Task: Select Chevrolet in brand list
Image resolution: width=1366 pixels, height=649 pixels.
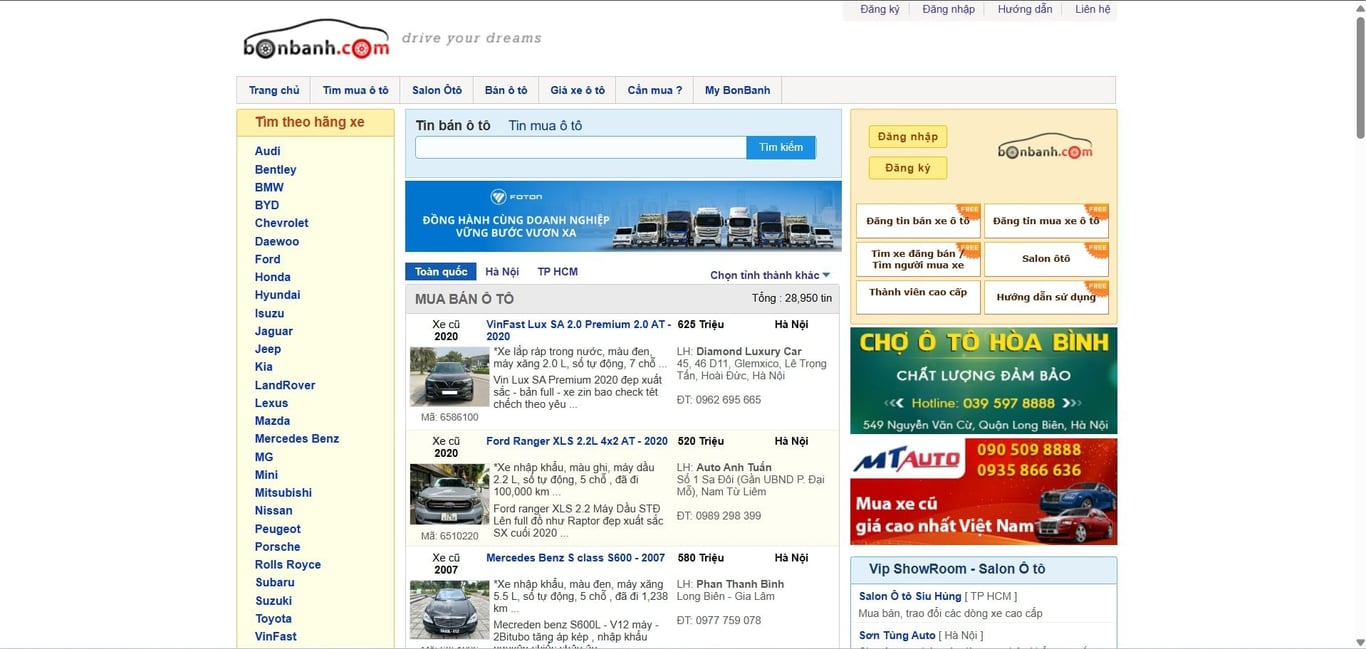Action: click(x=281, y=223)
